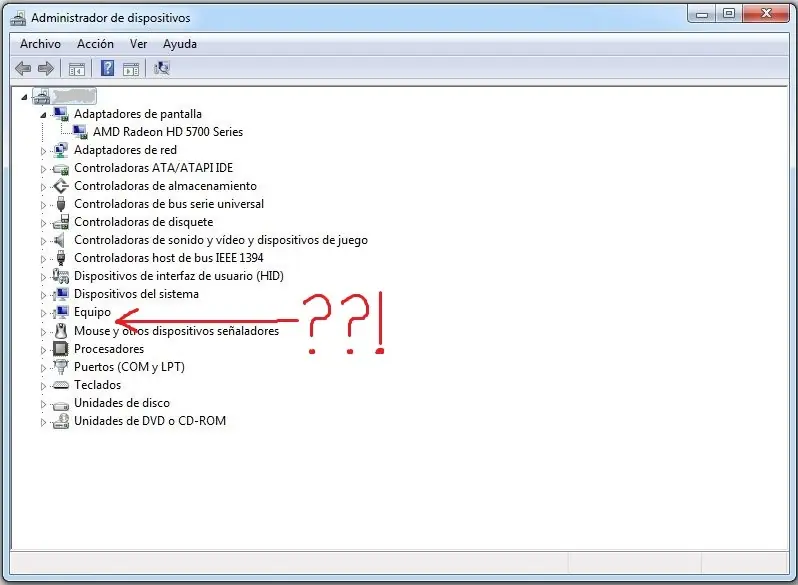Viewport: 798px width, 585px height.
Task: Click the Equipo computer icon
Action: point(61,312)
